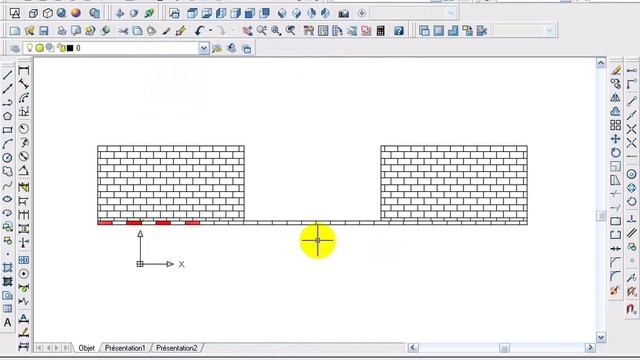Image resolution: width=640 pixels, height=360 pixels.
Task: Undo the last action
Action: point(199,31)
